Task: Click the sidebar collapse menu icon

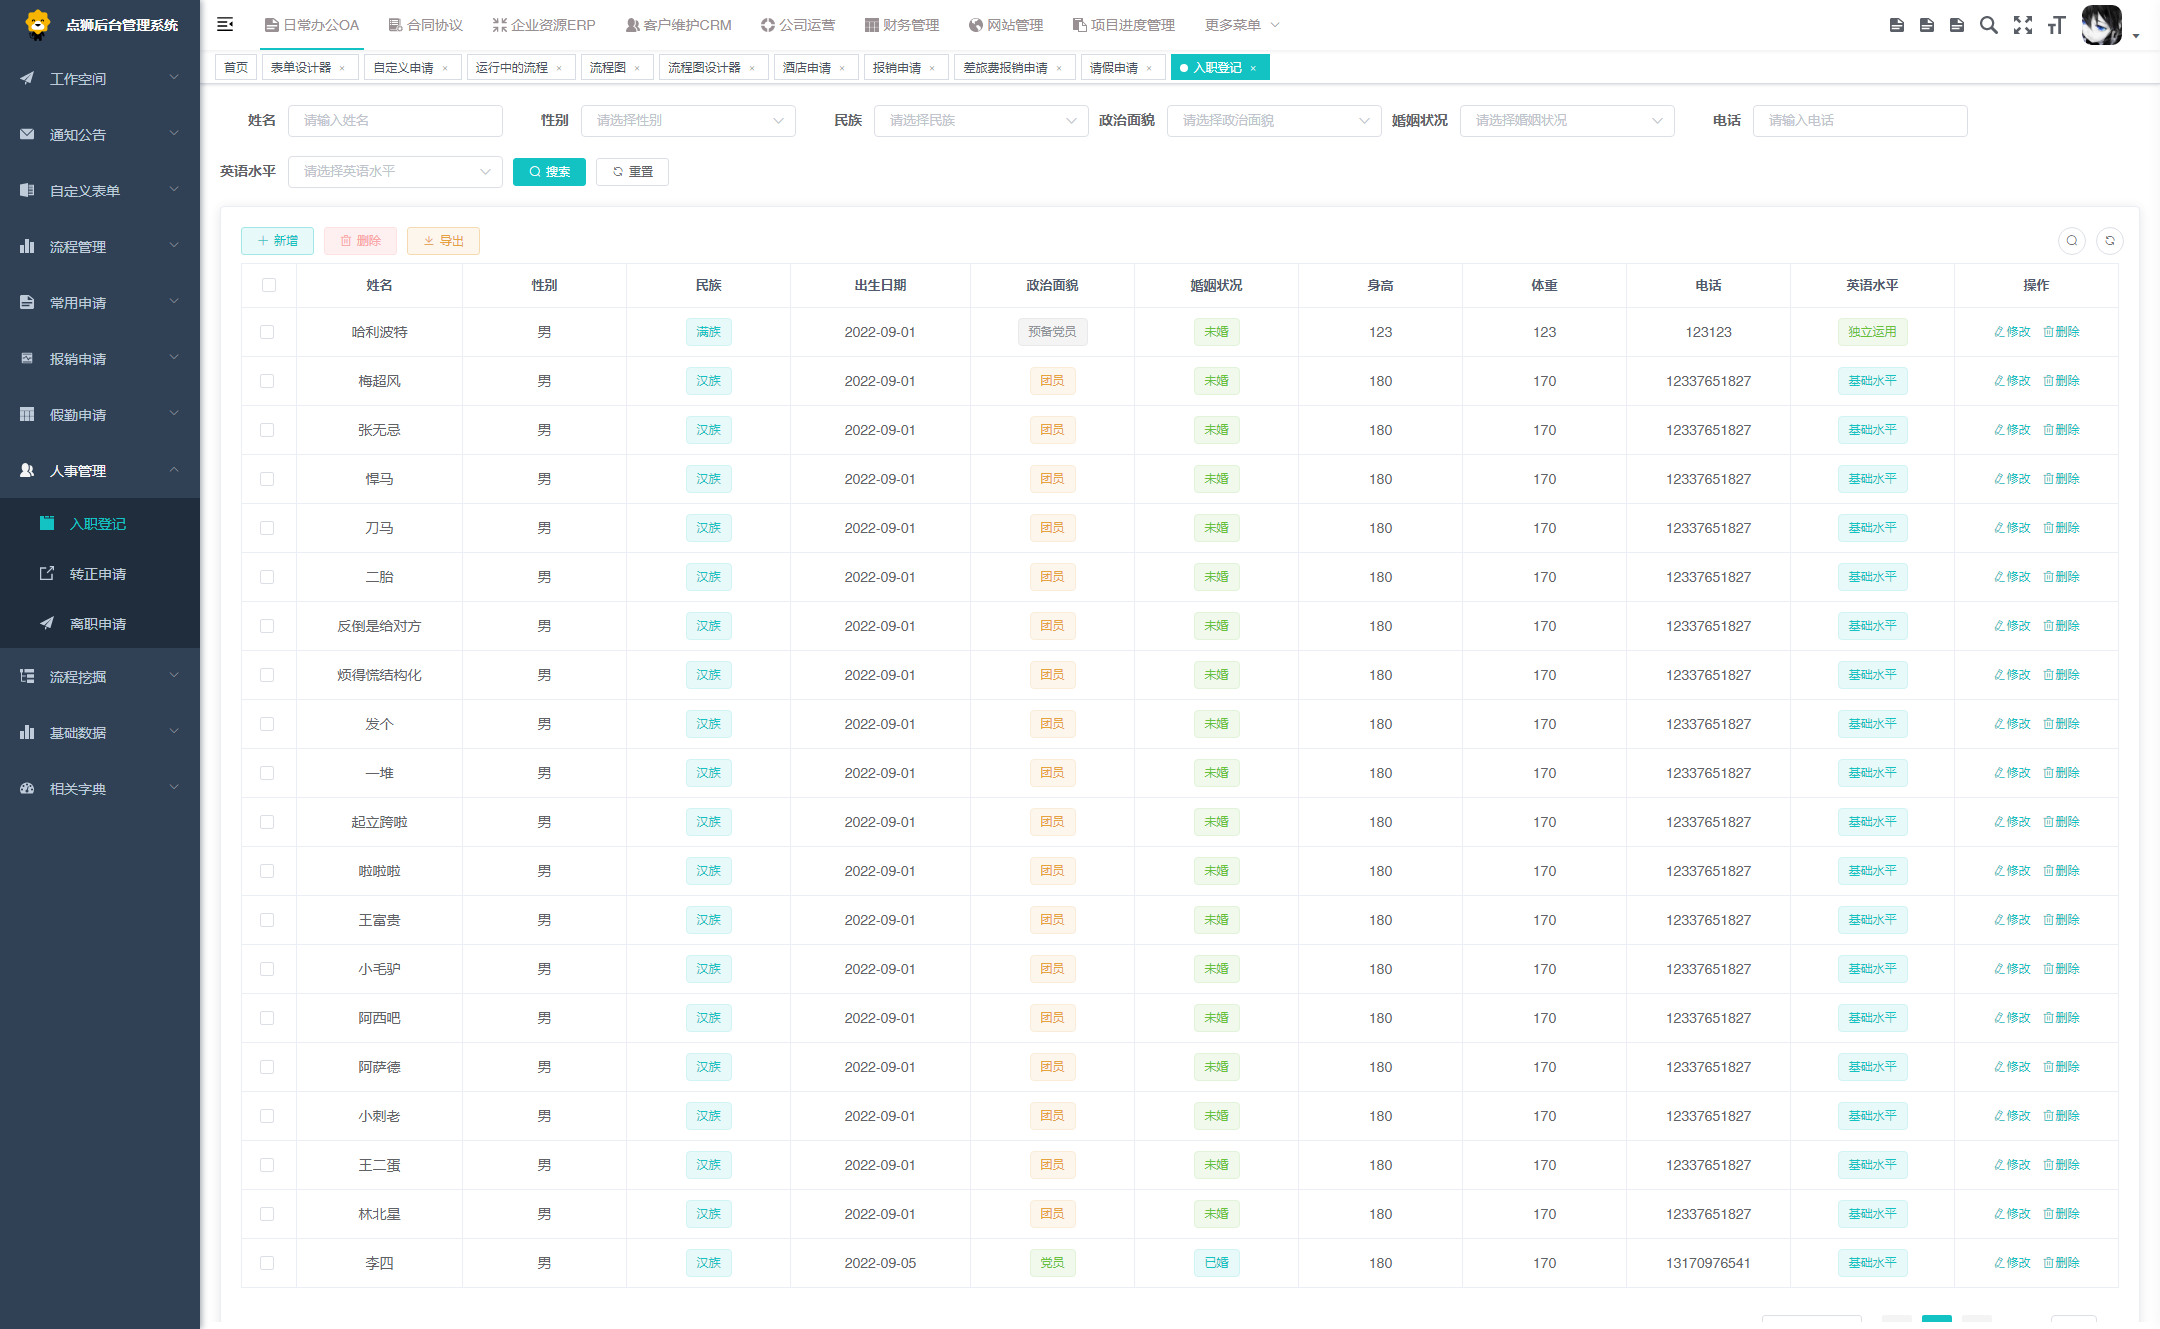Action: pyautogui.click(x=225, y=24)
